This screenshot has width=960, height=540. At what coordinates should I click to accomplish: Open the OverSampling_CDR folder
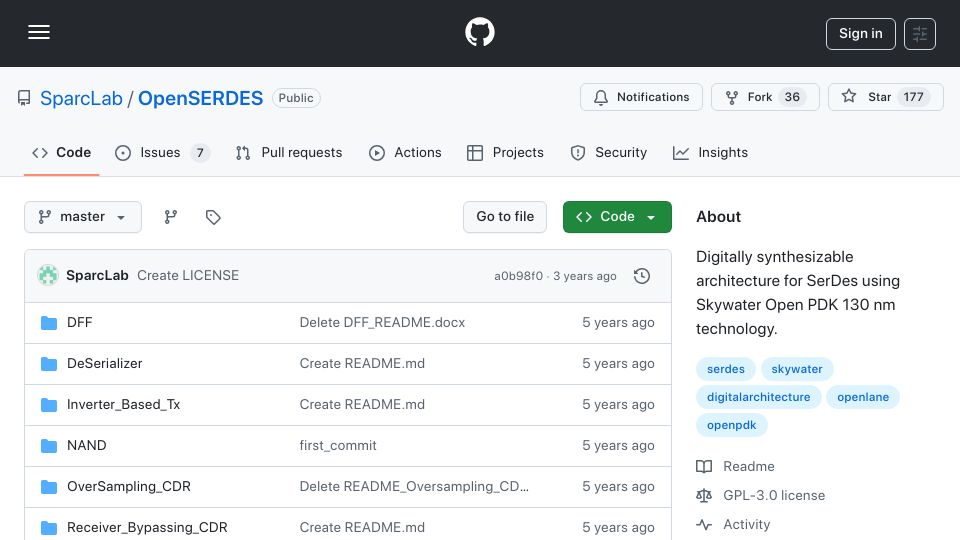129,487
